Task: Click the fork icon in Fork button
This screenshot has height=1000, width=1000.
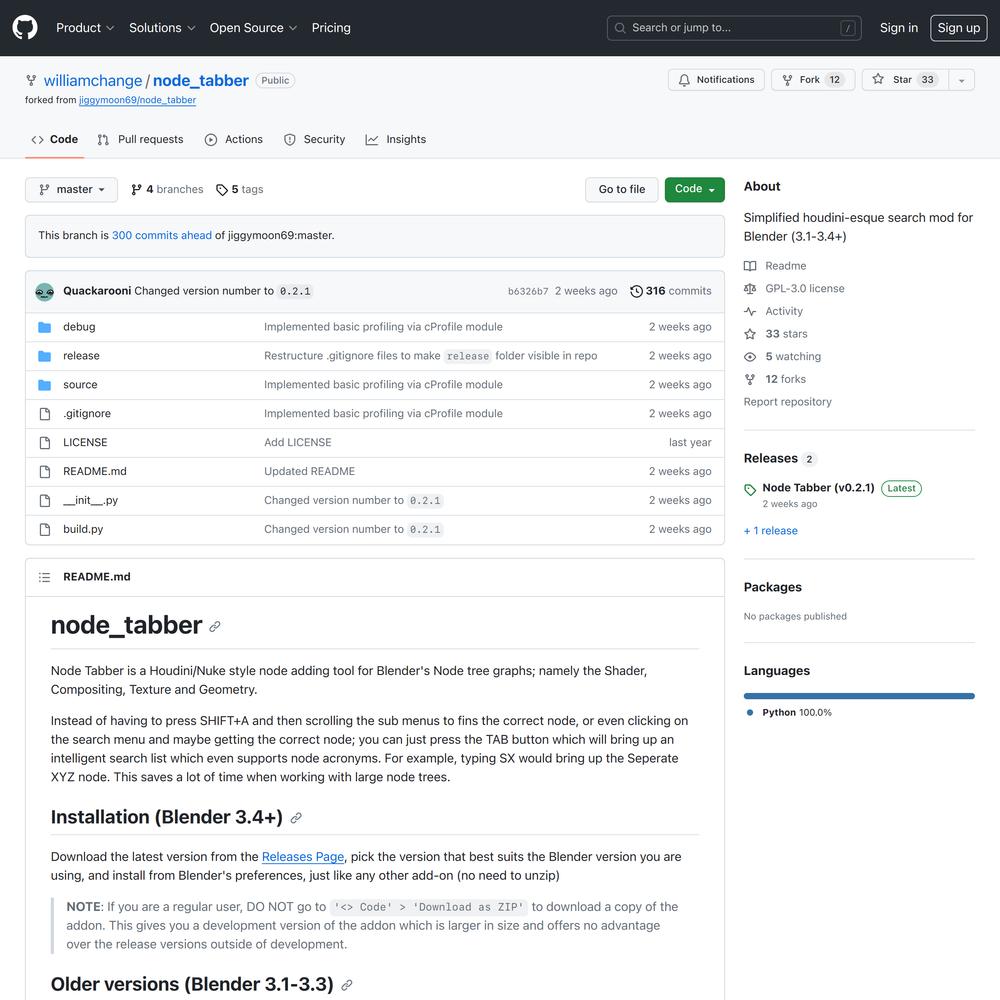Action: [x=787, y=80]
